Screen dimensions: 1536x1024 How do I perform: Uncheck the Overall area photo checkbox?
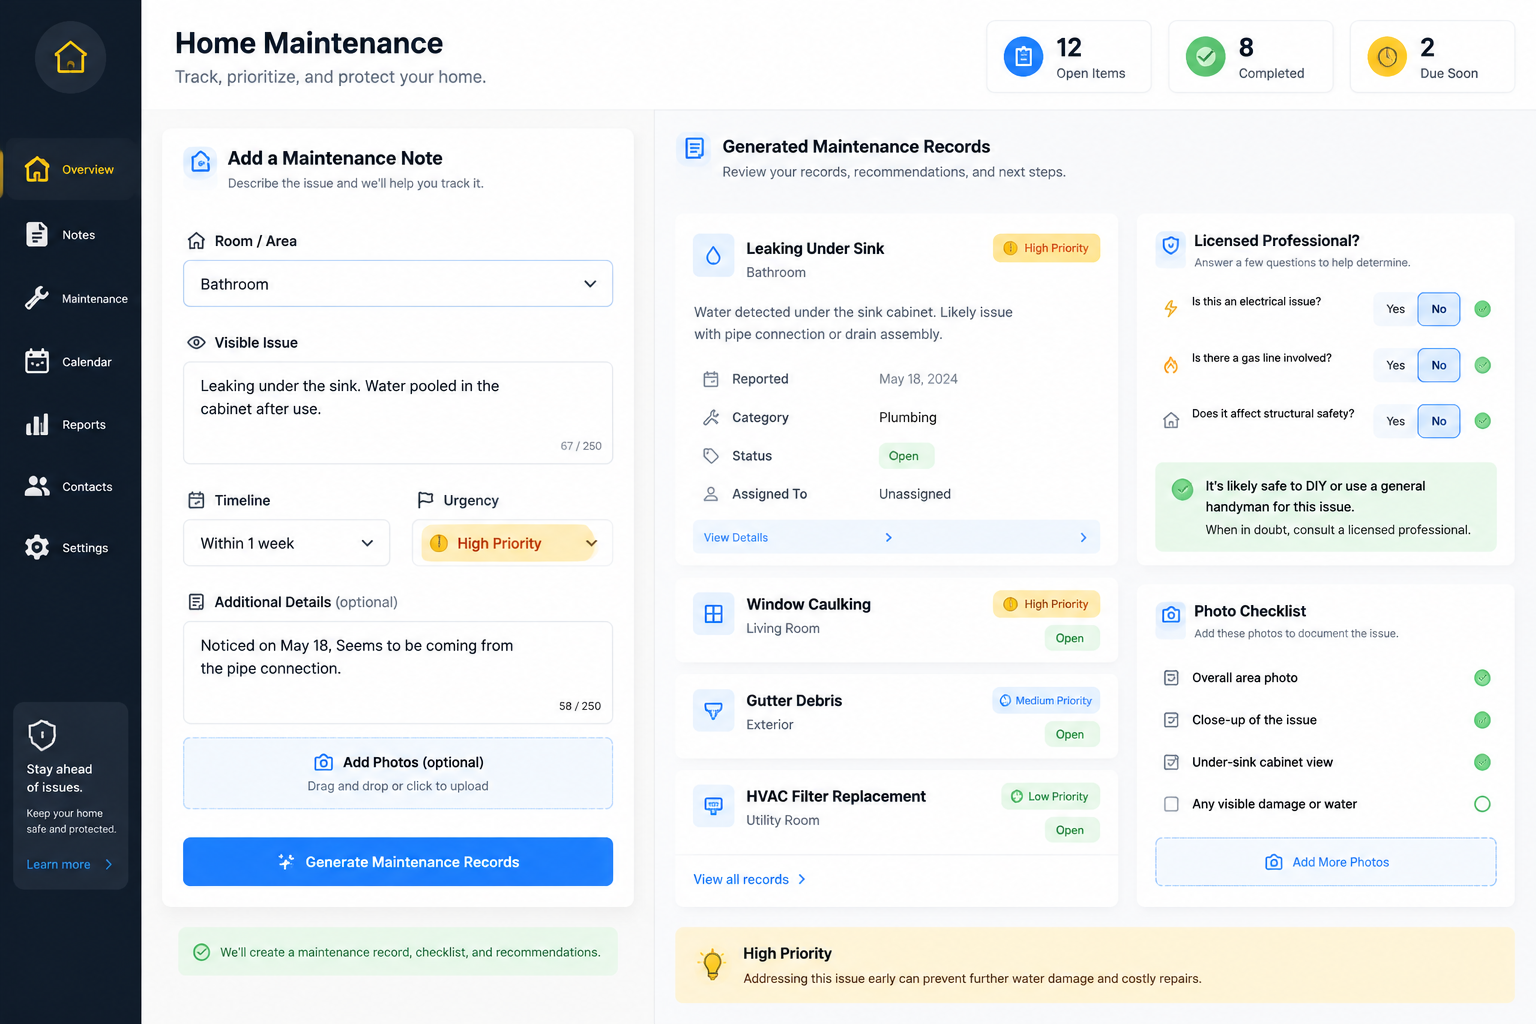(1171, 678)
